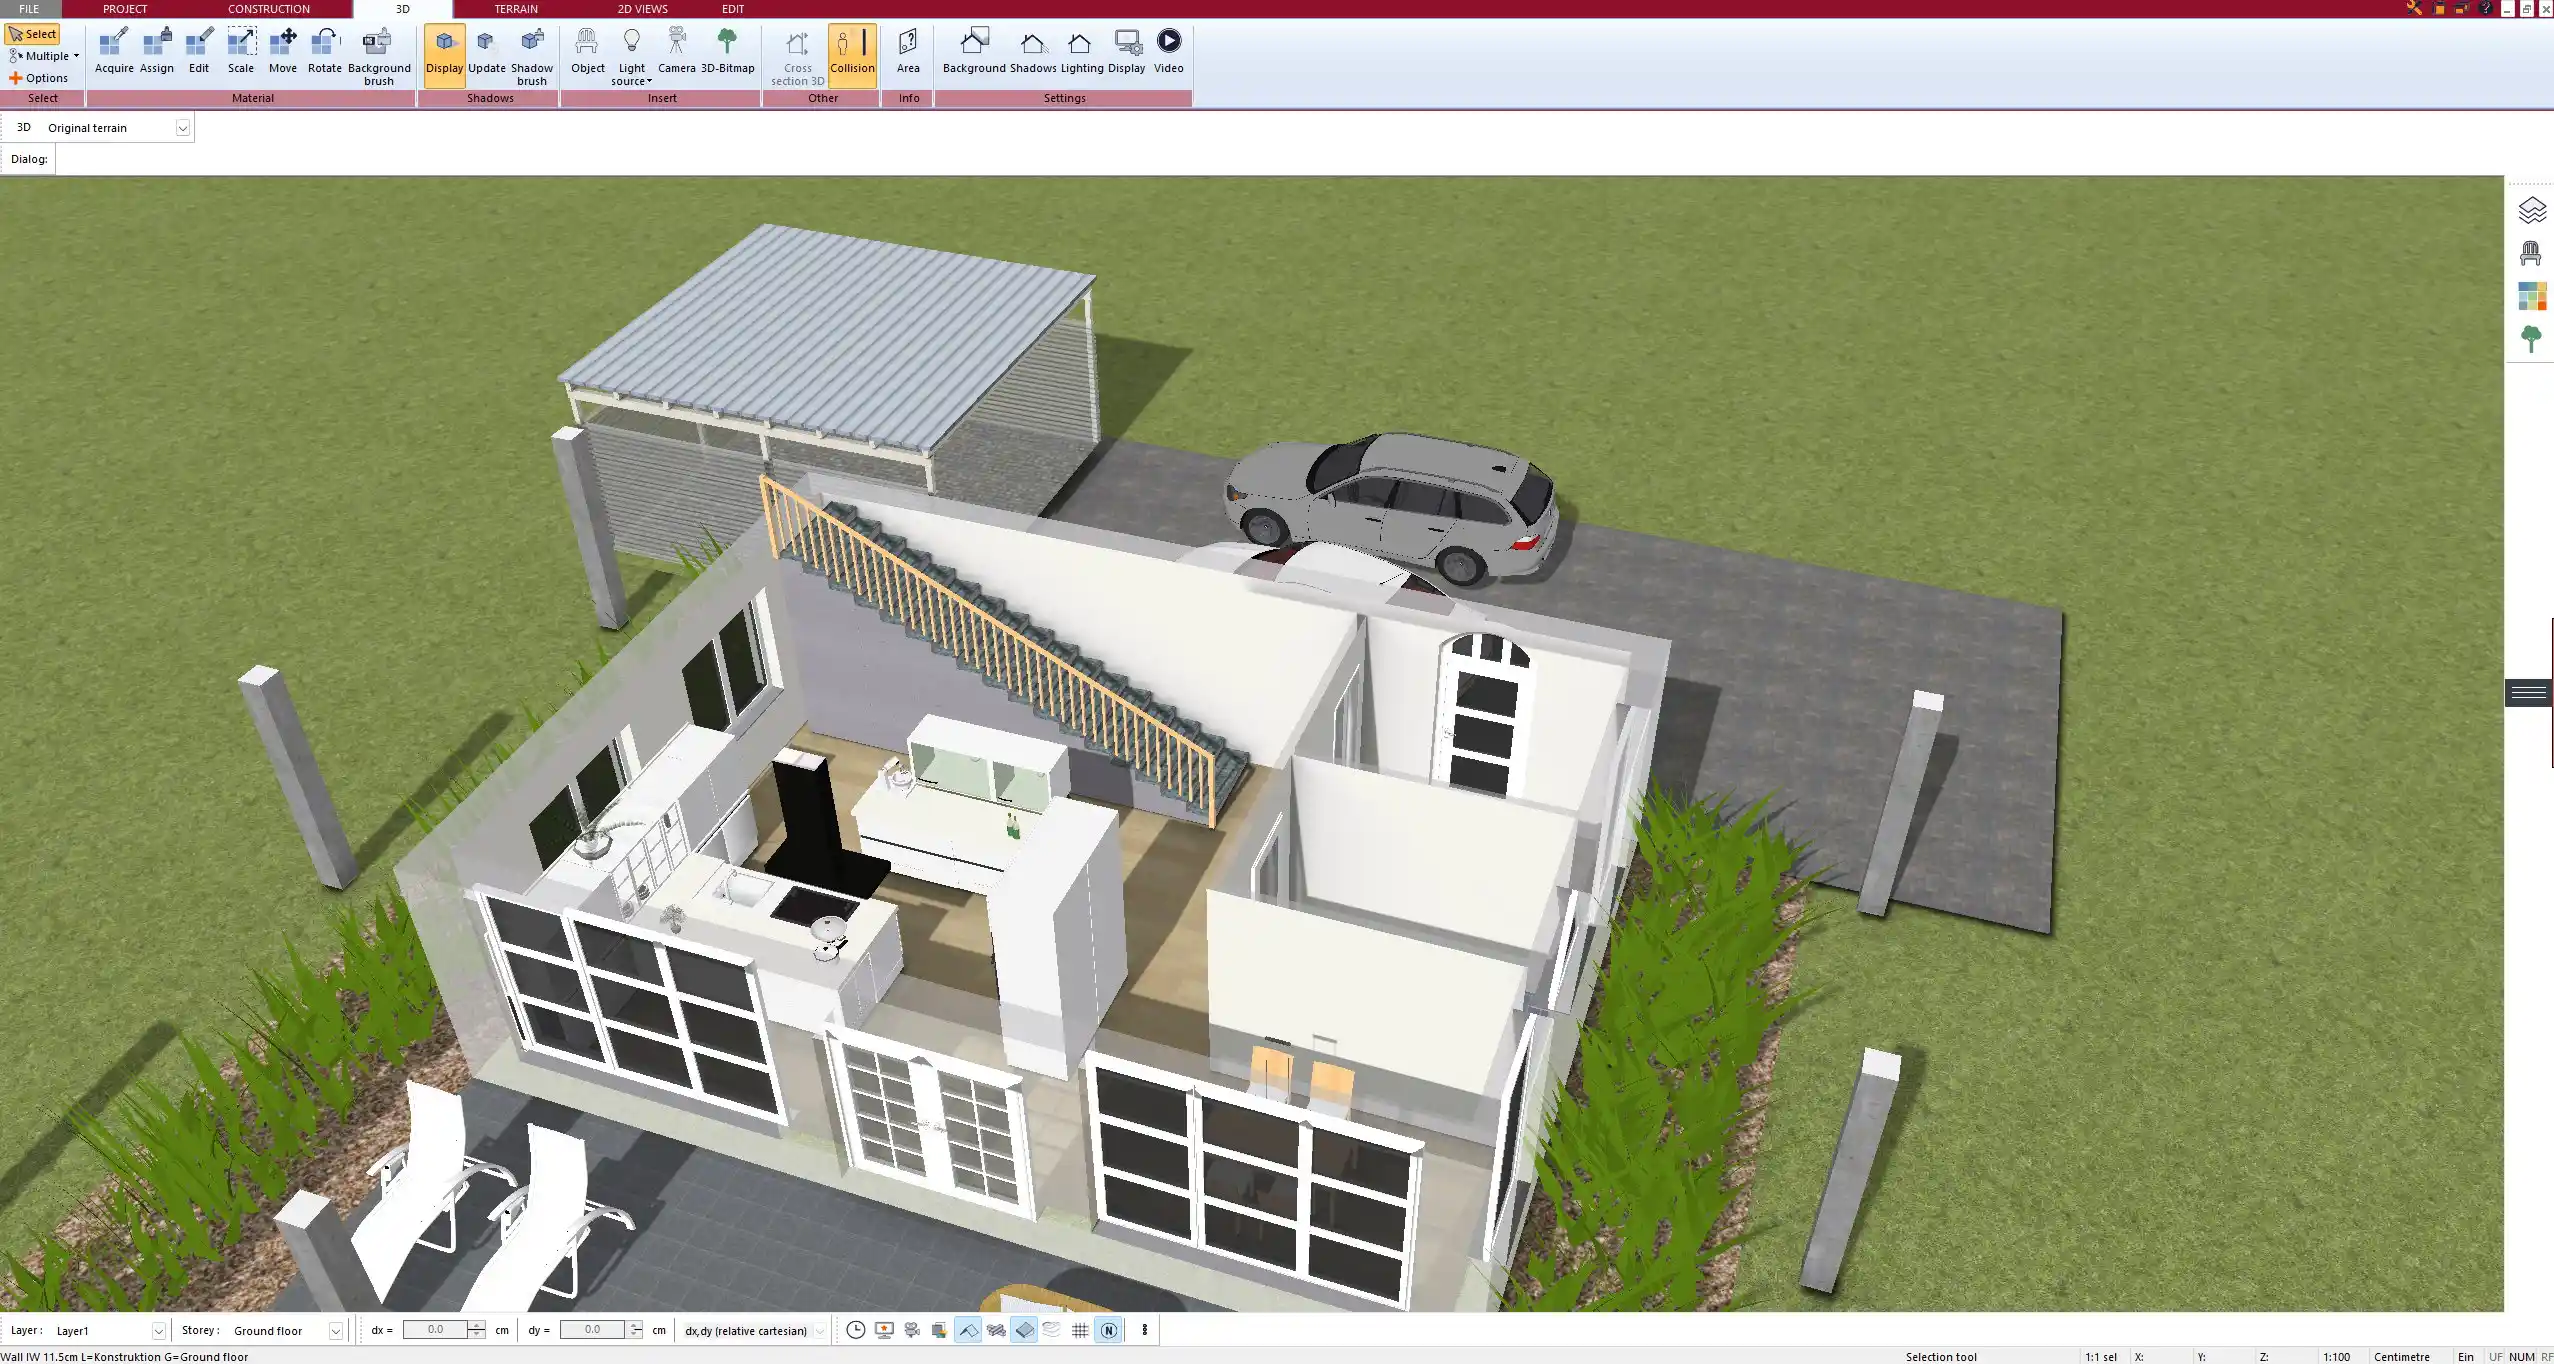Insert a Camera
Screen dimensions: 2554x1364
tap(677, 51)
